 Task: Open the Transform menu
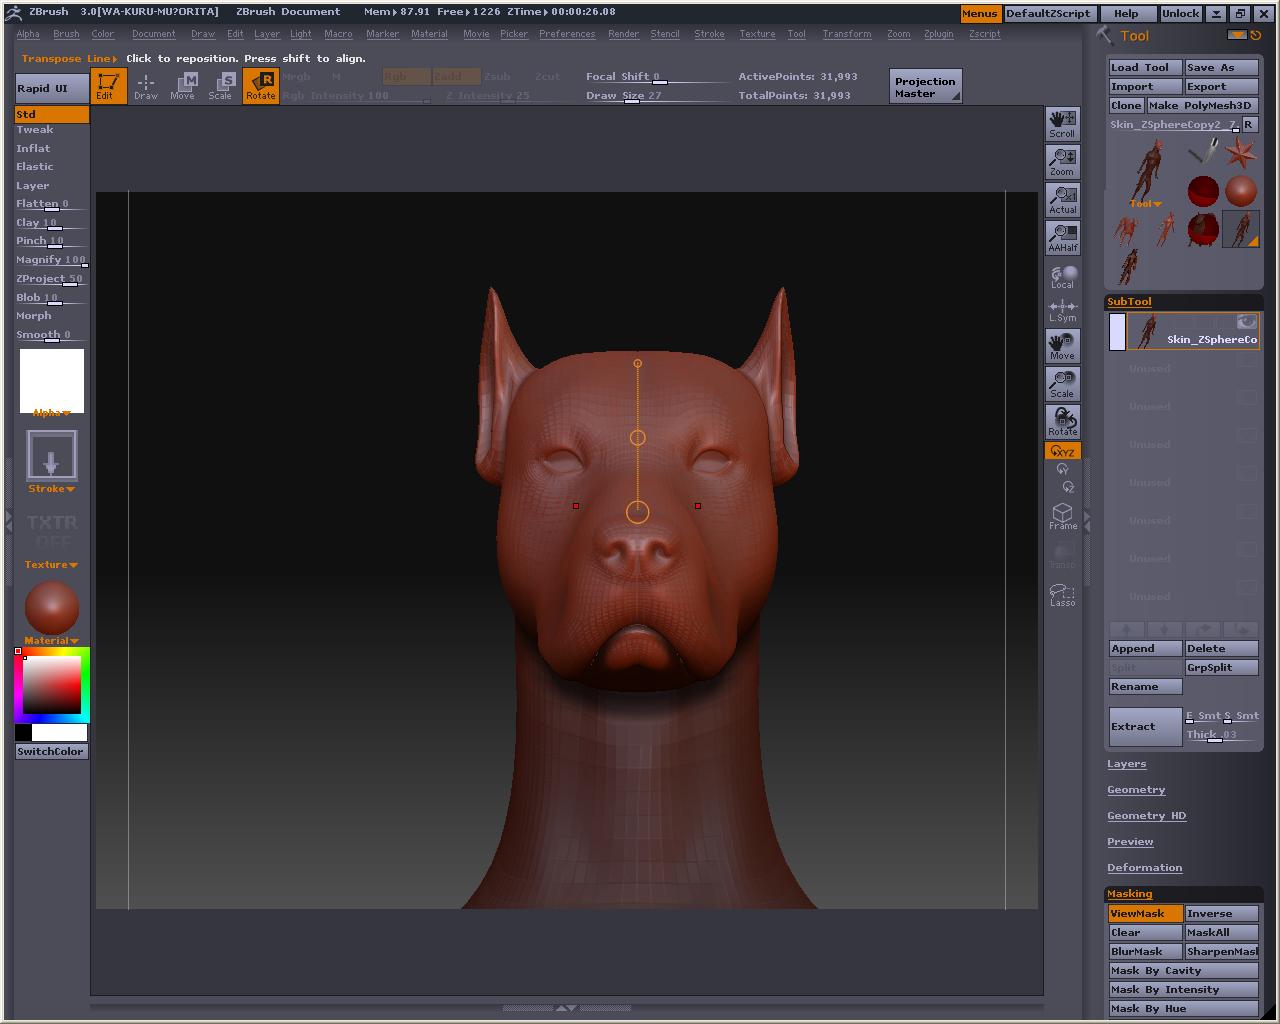click(x=847, y=34)
